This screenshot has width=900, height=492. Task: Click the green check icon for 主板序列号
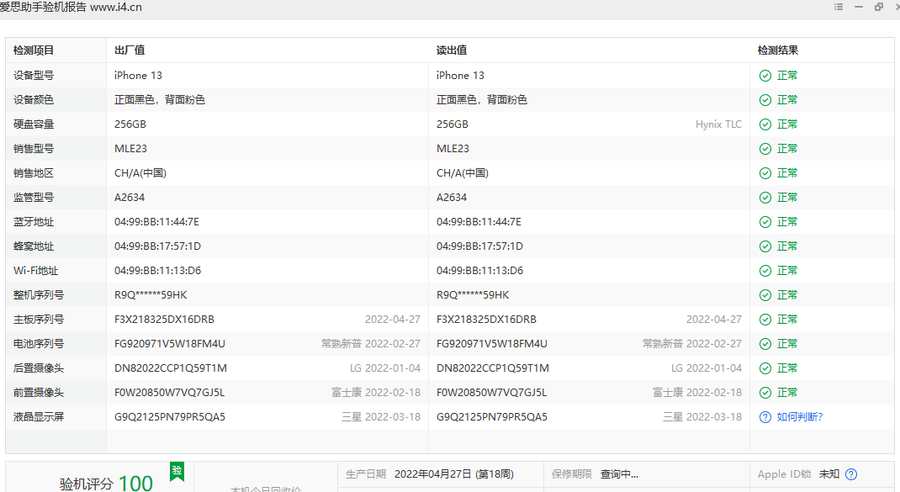pos(765,320)
